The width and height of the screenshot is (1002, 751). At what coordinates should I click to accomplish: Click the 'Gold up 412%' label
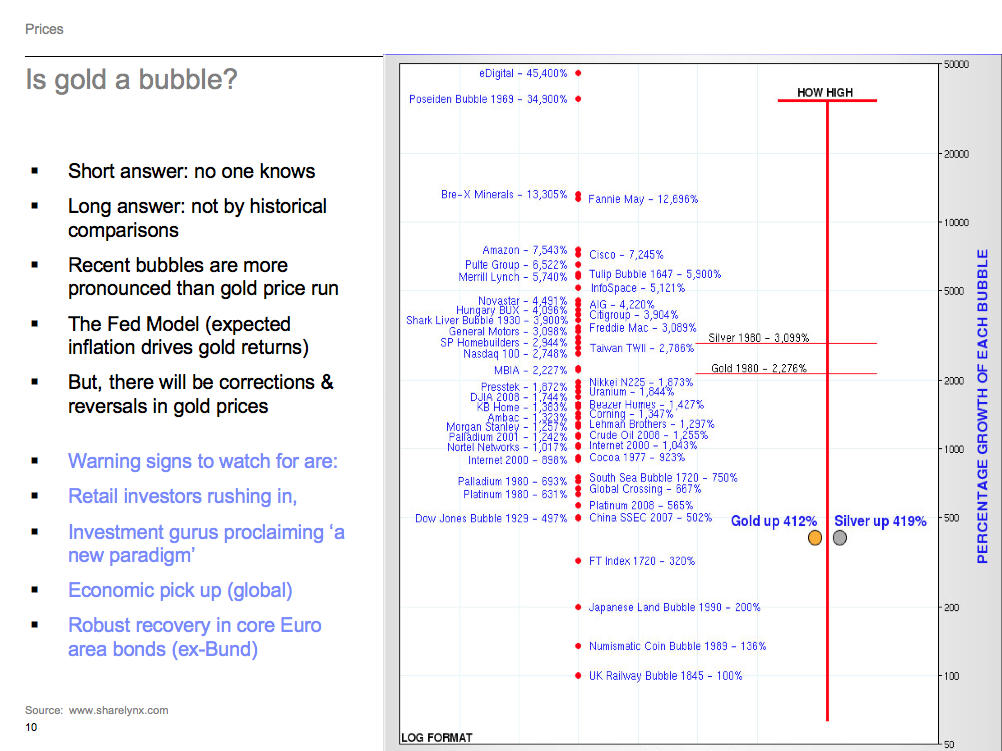click(774, 521)
